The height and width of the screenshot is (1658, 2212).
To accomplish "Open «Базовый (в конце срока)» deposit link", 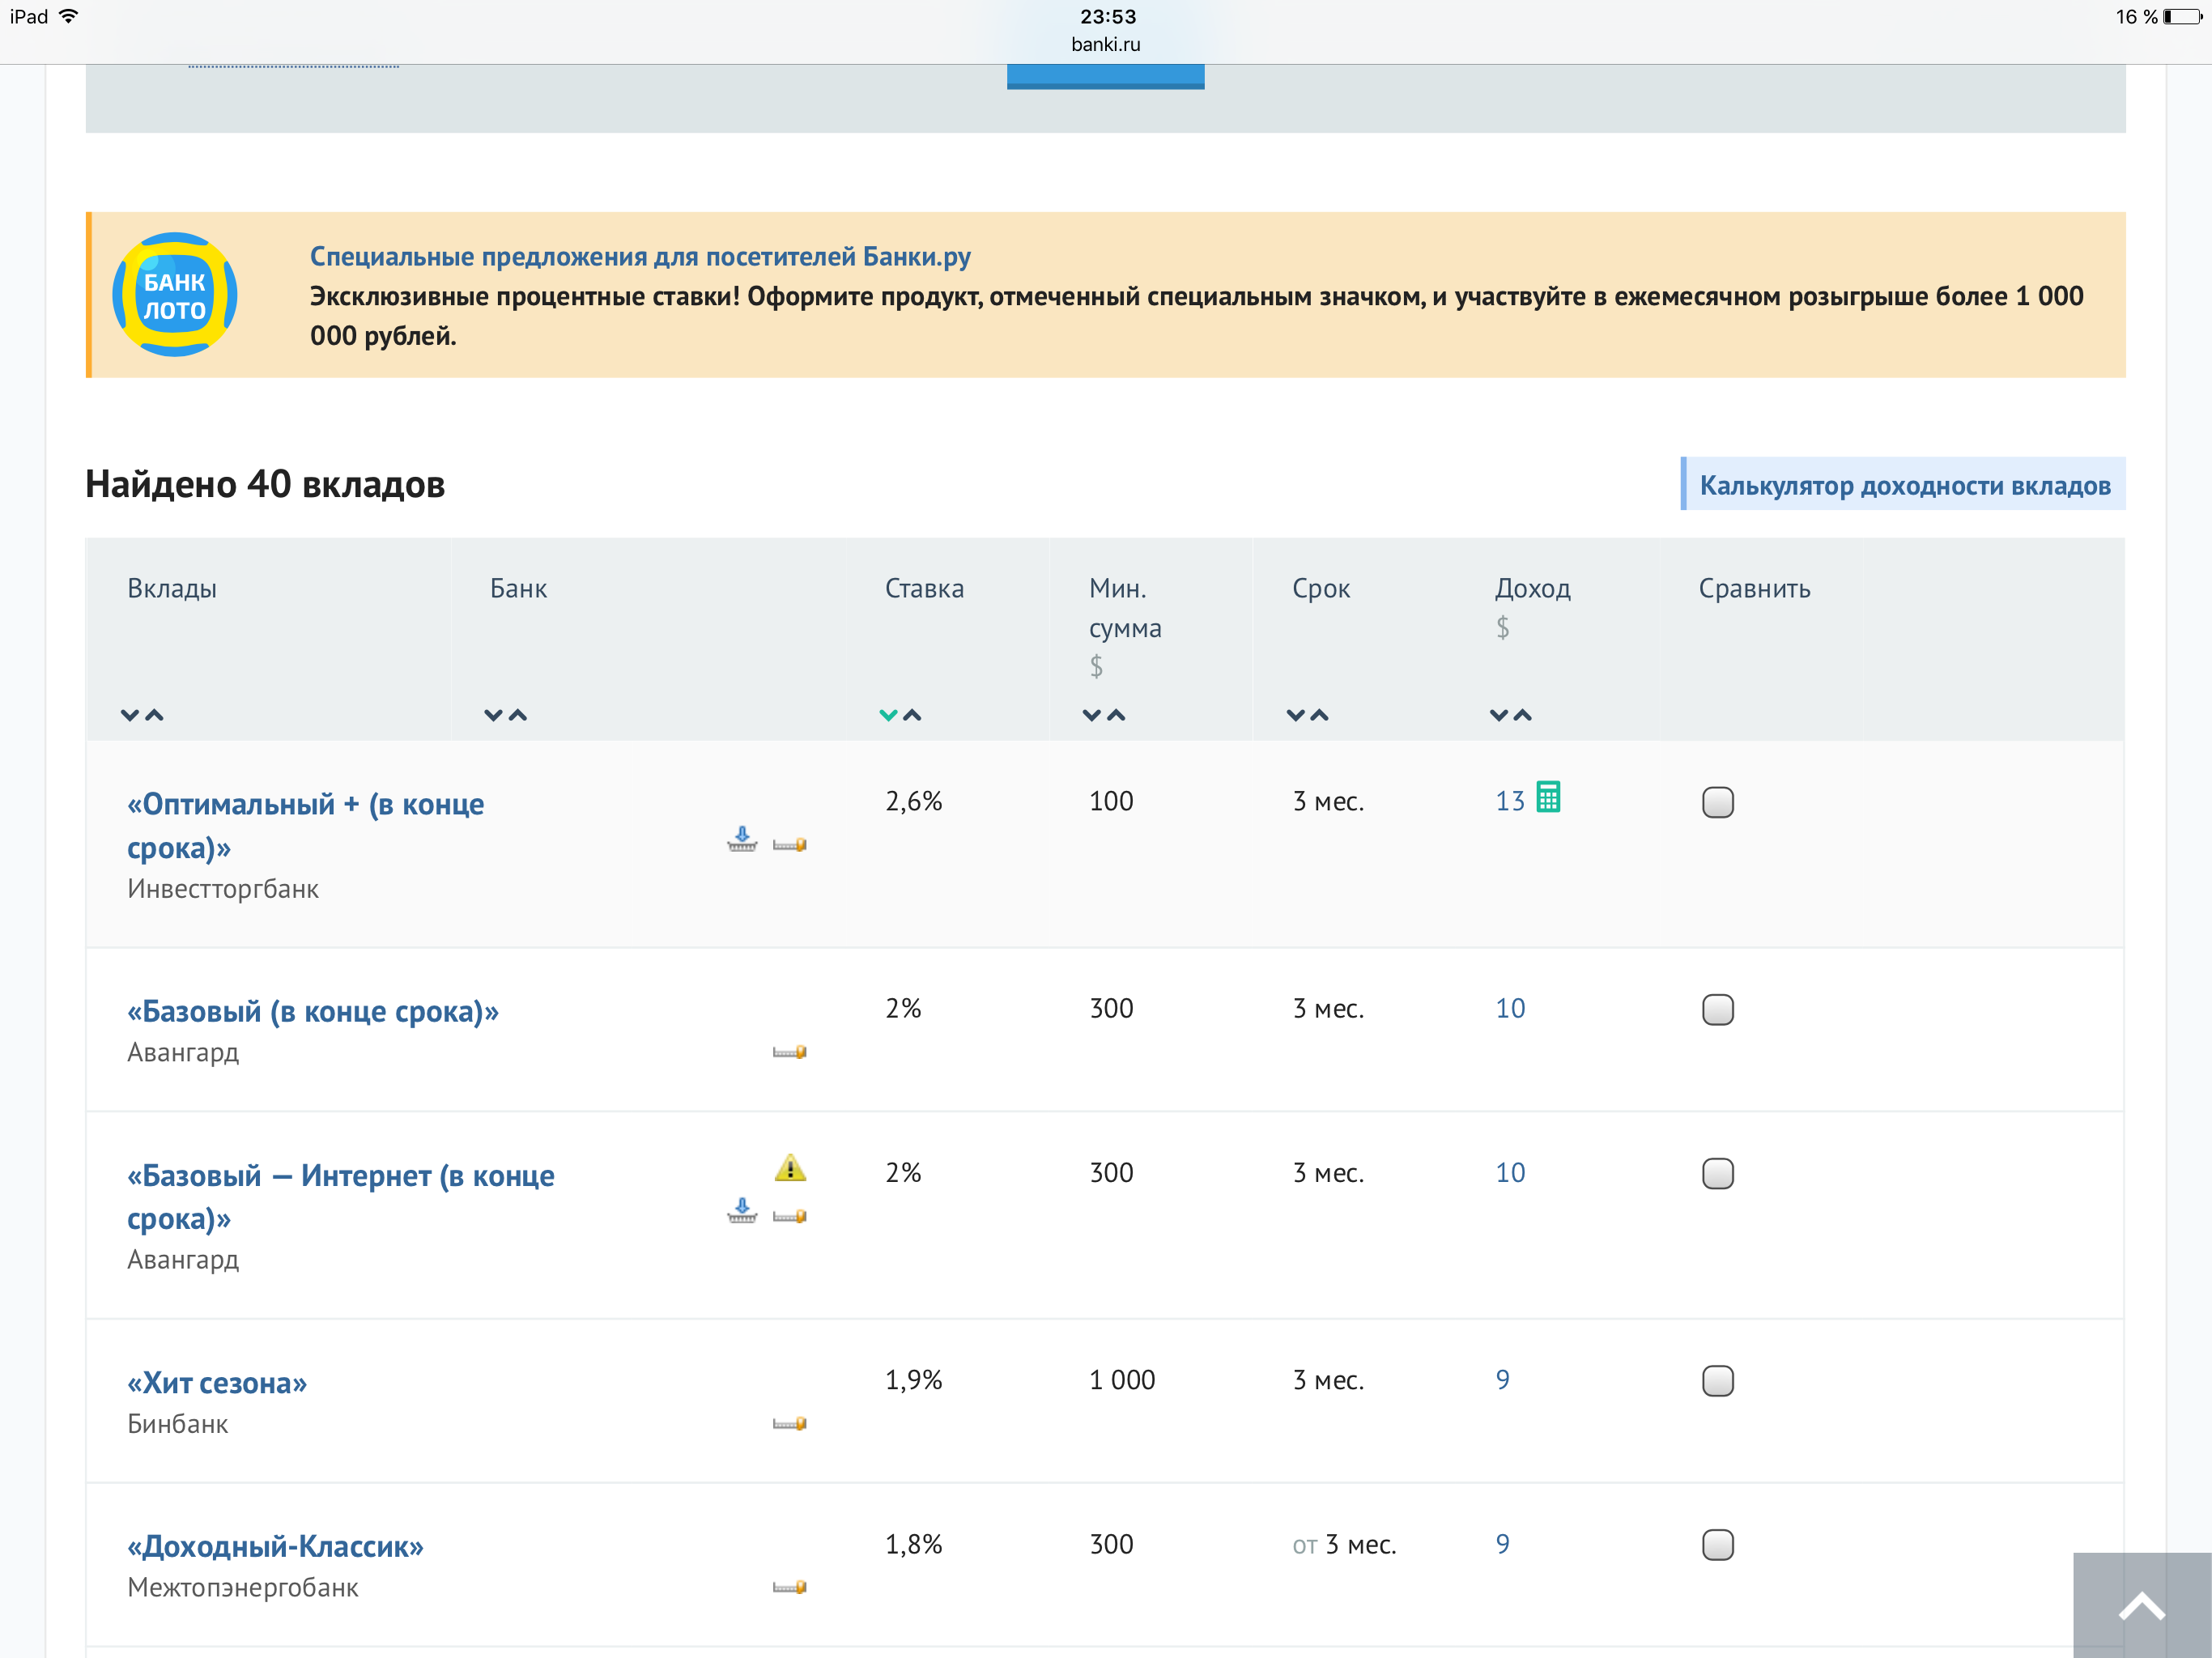I will point(313,1012).
